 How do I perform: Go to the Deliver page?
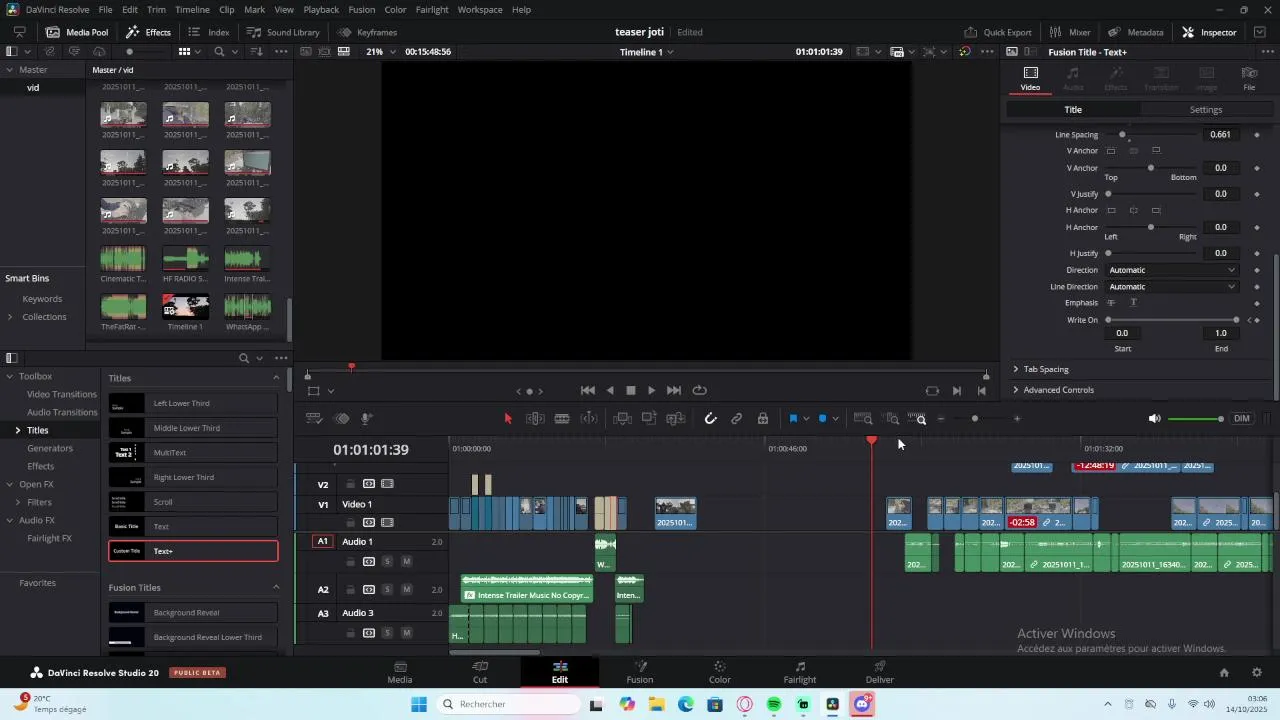click(x=880, y=672)
